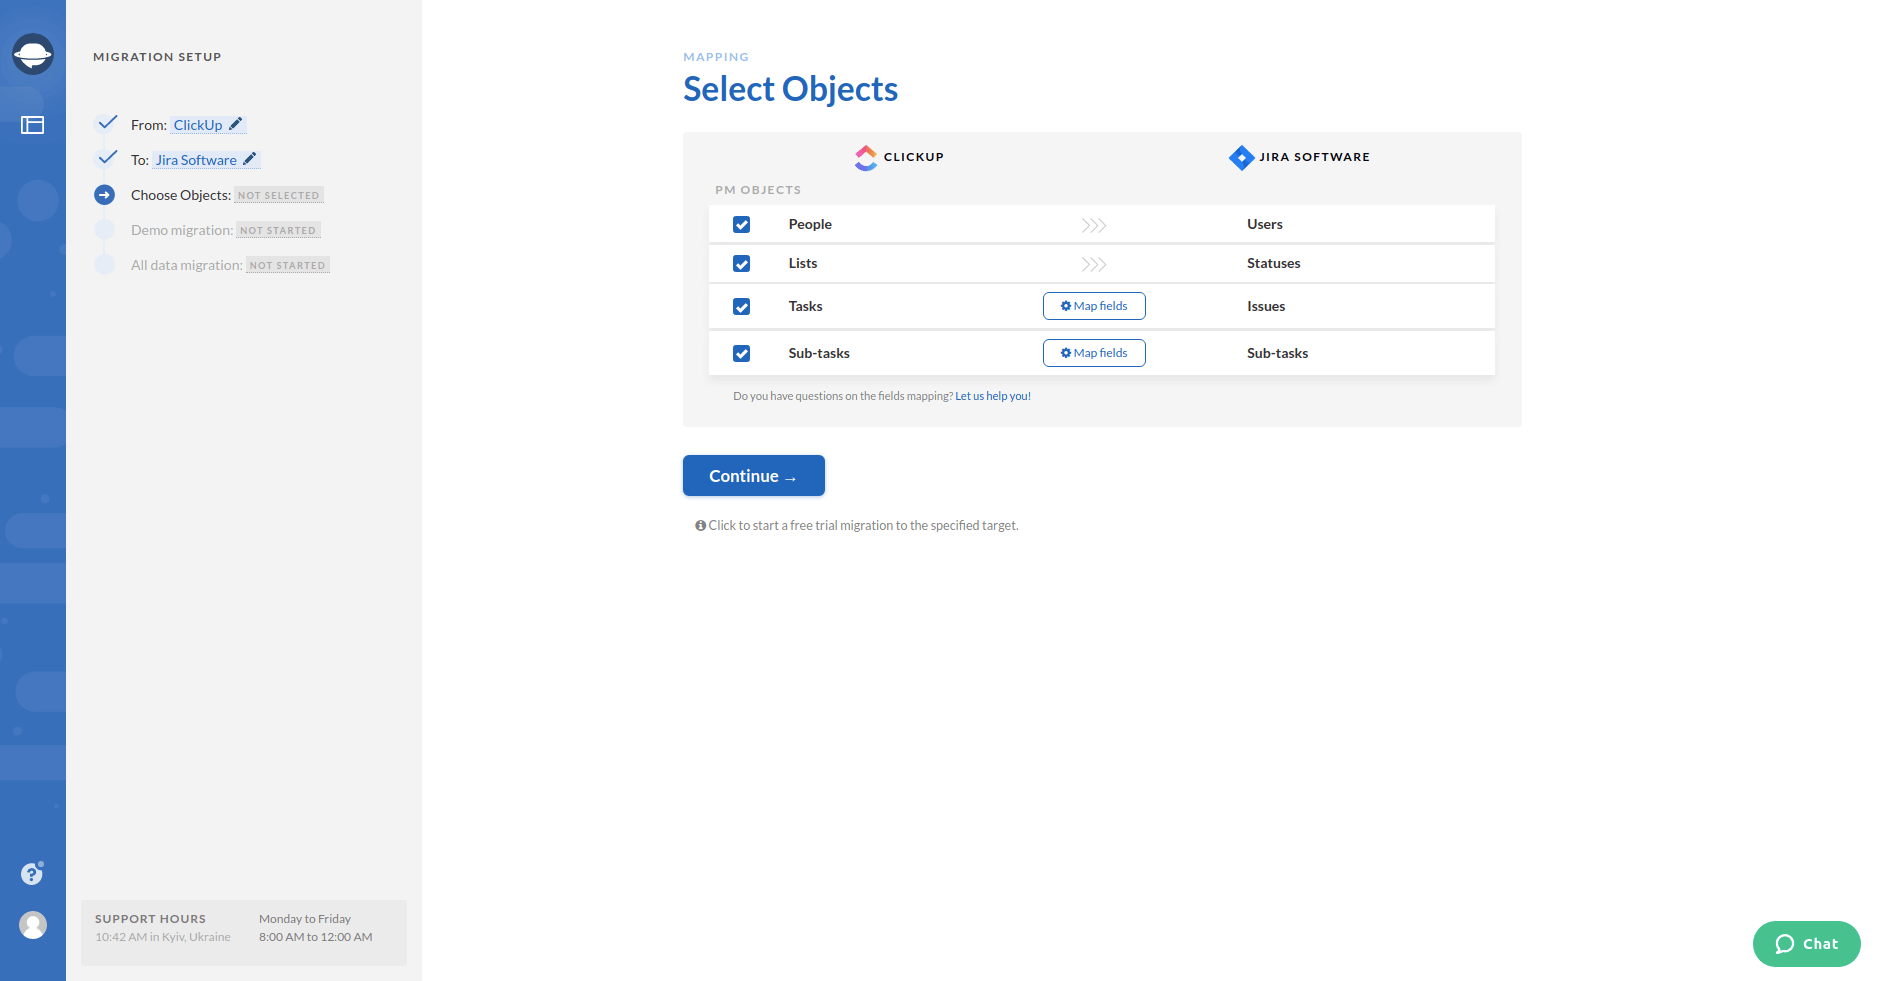
Task: Open the "Let us help you!" link
Action: coord(993,395)
